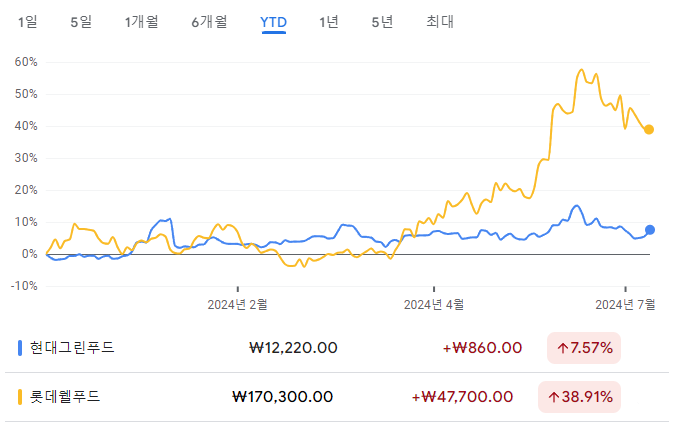This screenshot has height=430, width=684.
Task: Click the yellow endpoint dot on chart
Action: point(649,130)
